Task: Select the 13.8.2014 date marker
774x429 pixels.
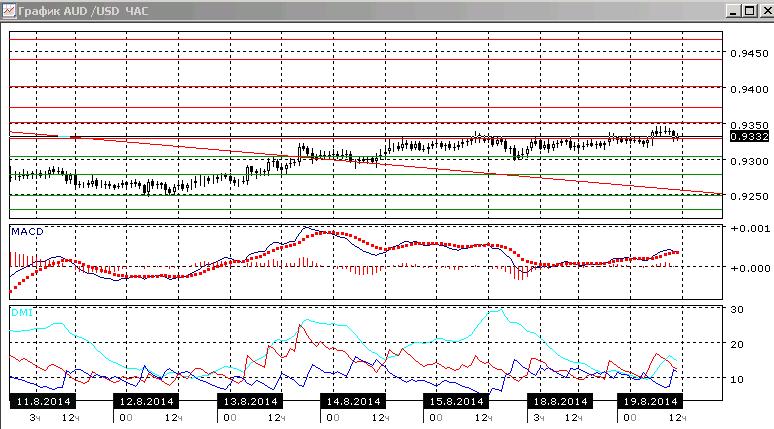Action: 250,401
